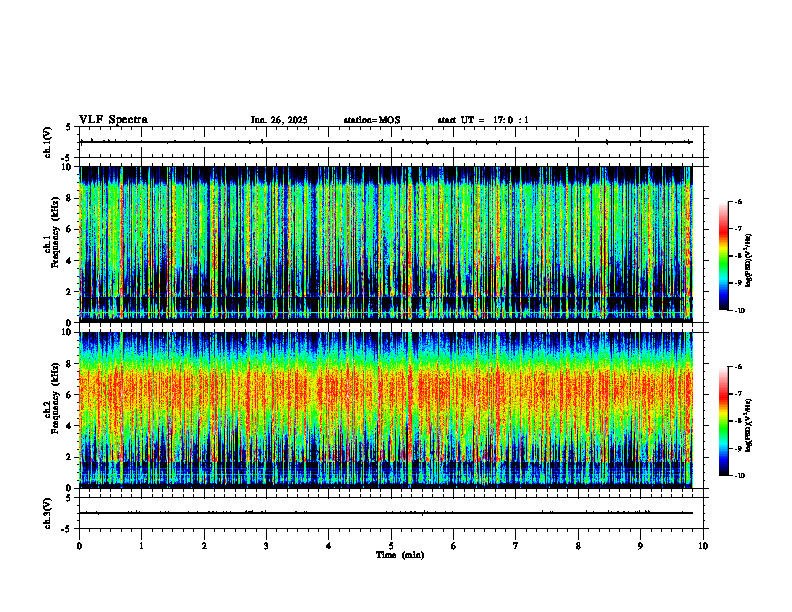Click the "-7" label on ch.2 color bar
Screen dimensions: 792x612
[738, 394]
